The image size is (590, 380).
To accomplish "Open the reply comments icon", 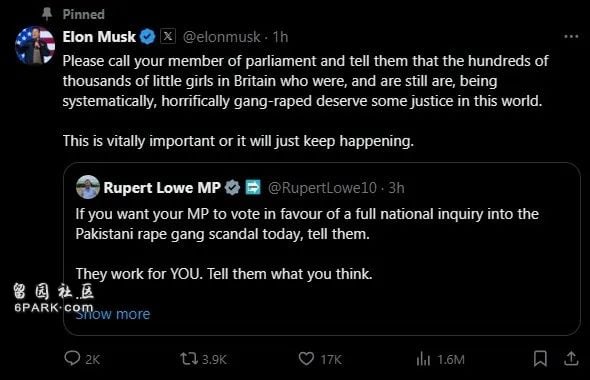I will coord(72,358).
